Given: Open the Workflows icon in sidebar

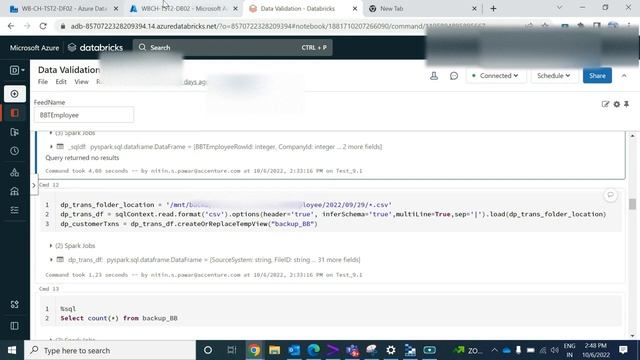Looking at the screenshot, I should click(15, 210).
